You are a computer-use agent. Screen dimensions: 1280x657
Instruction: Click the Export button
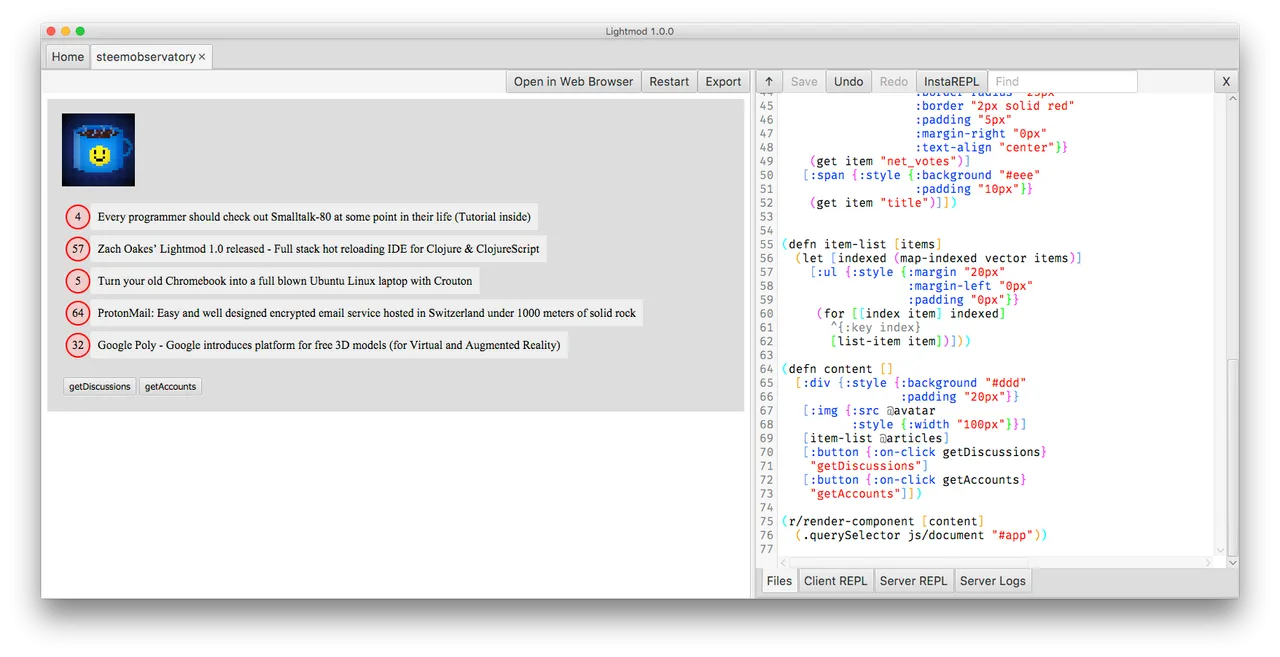click(723, 81)
